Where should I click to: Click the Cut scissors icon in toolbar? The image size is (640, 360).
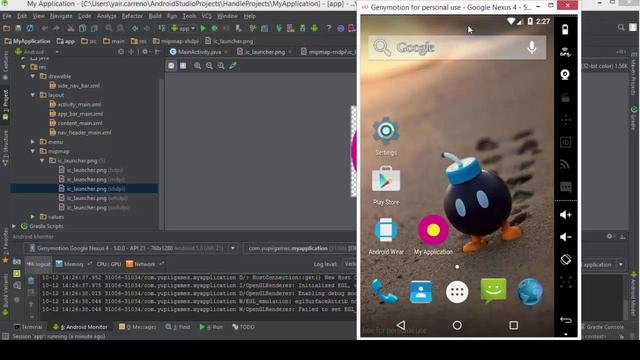(x=71, y=28)
